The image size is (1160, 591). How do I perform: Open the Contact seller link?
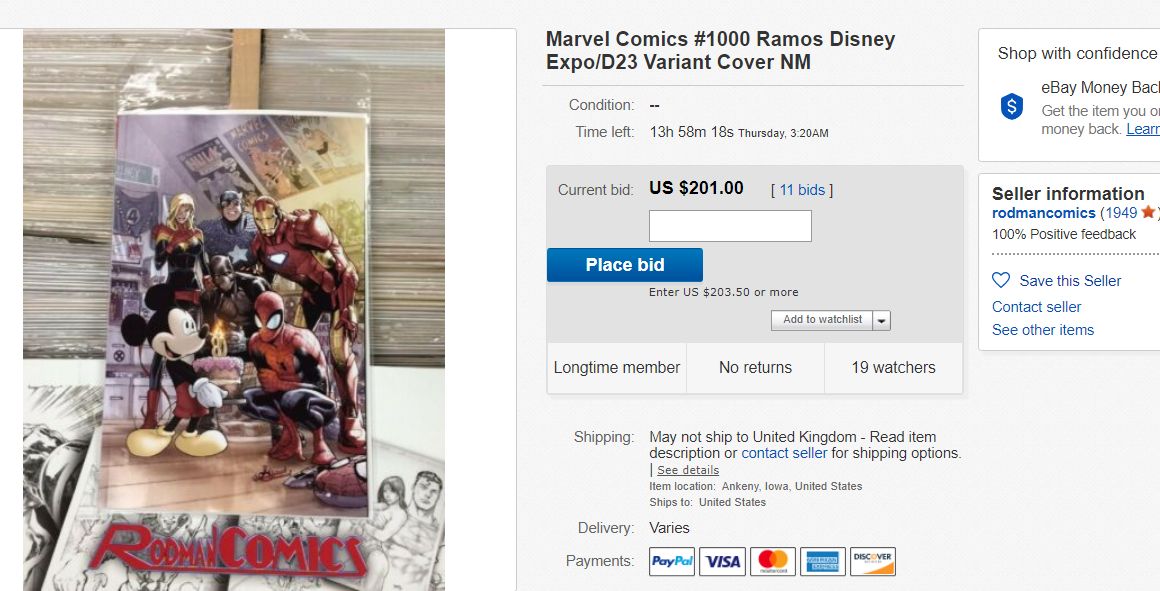click(x=1036, y=307)
